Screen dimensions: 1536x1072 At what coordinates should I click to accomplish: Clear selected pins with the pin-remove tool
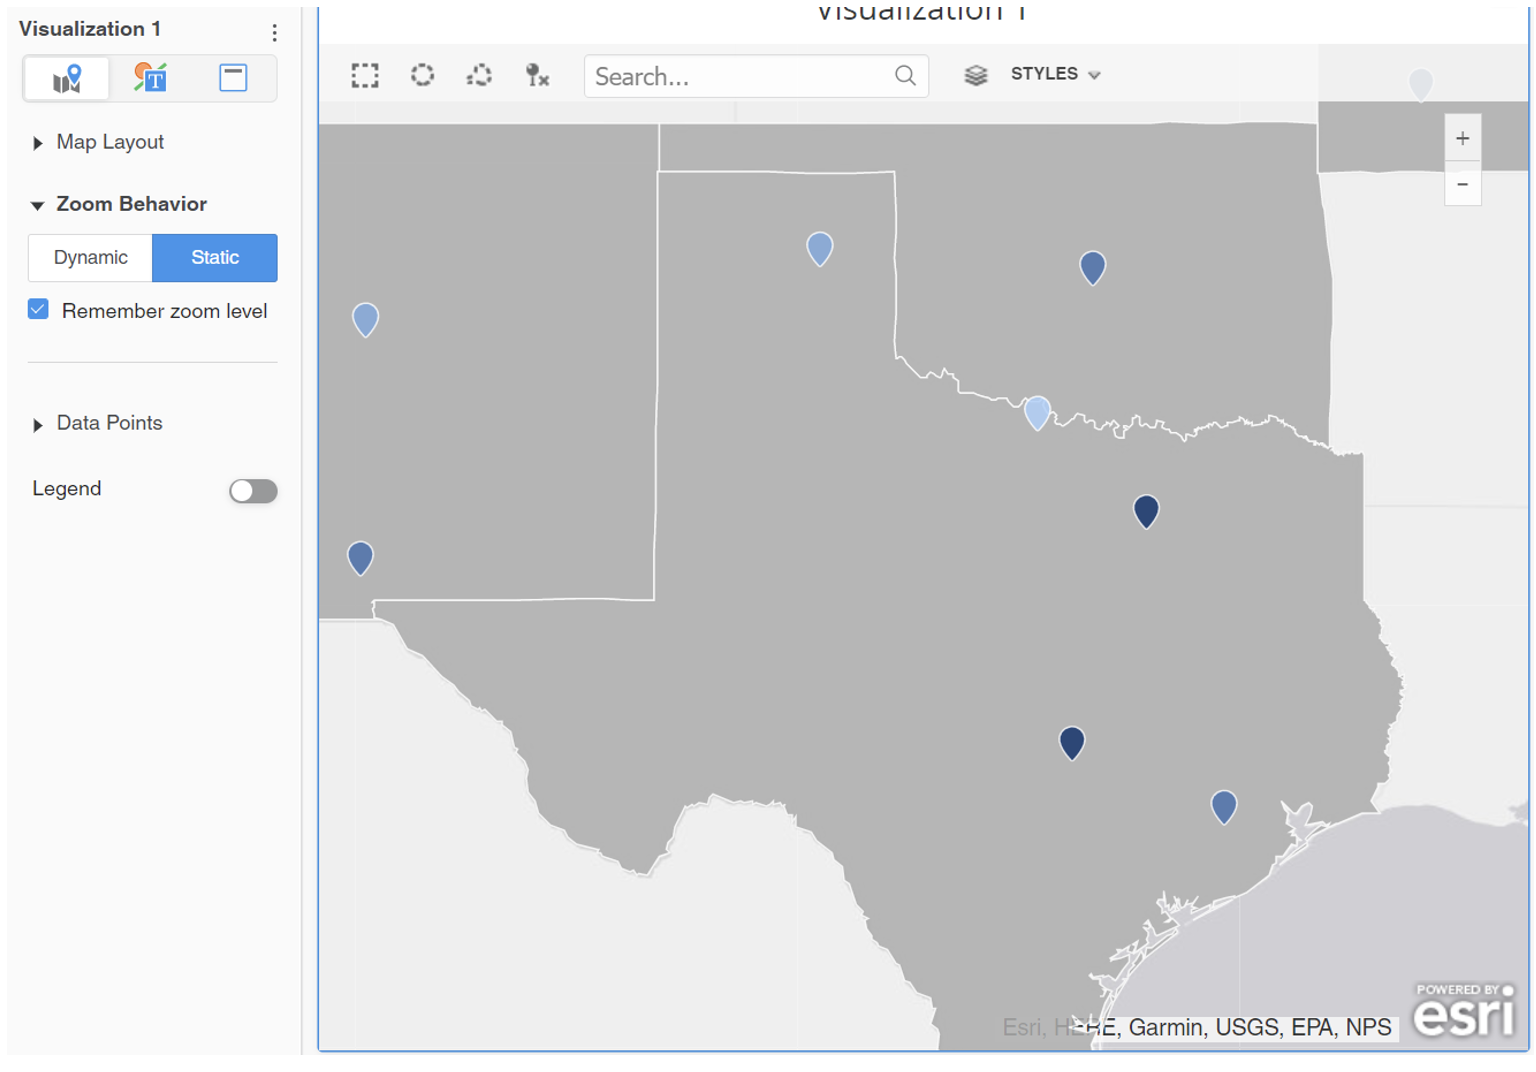click(x=536, y=75)
